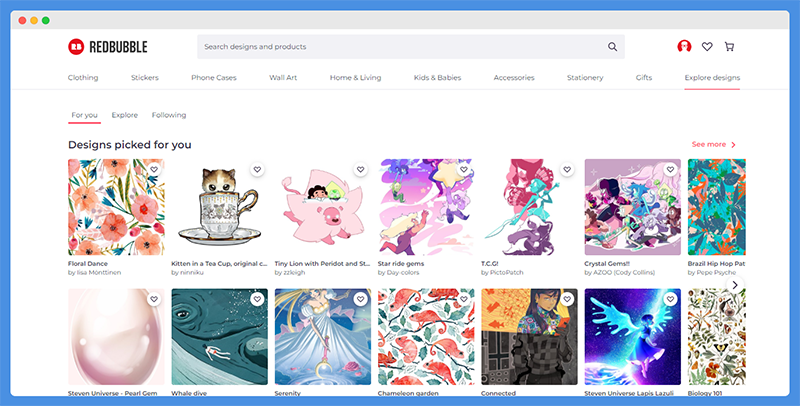Open the Star ride gems thumbnail
800x406 pixels.
point(426,207)
